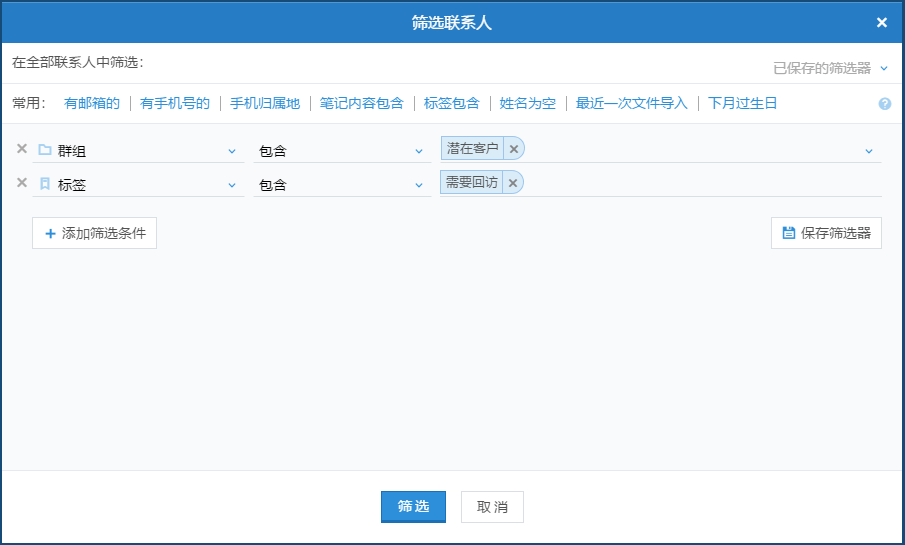This screenshot has width=905, height=545.
Task: Close the 筛选联系人 dialog
Action: (x=881, y=23)
